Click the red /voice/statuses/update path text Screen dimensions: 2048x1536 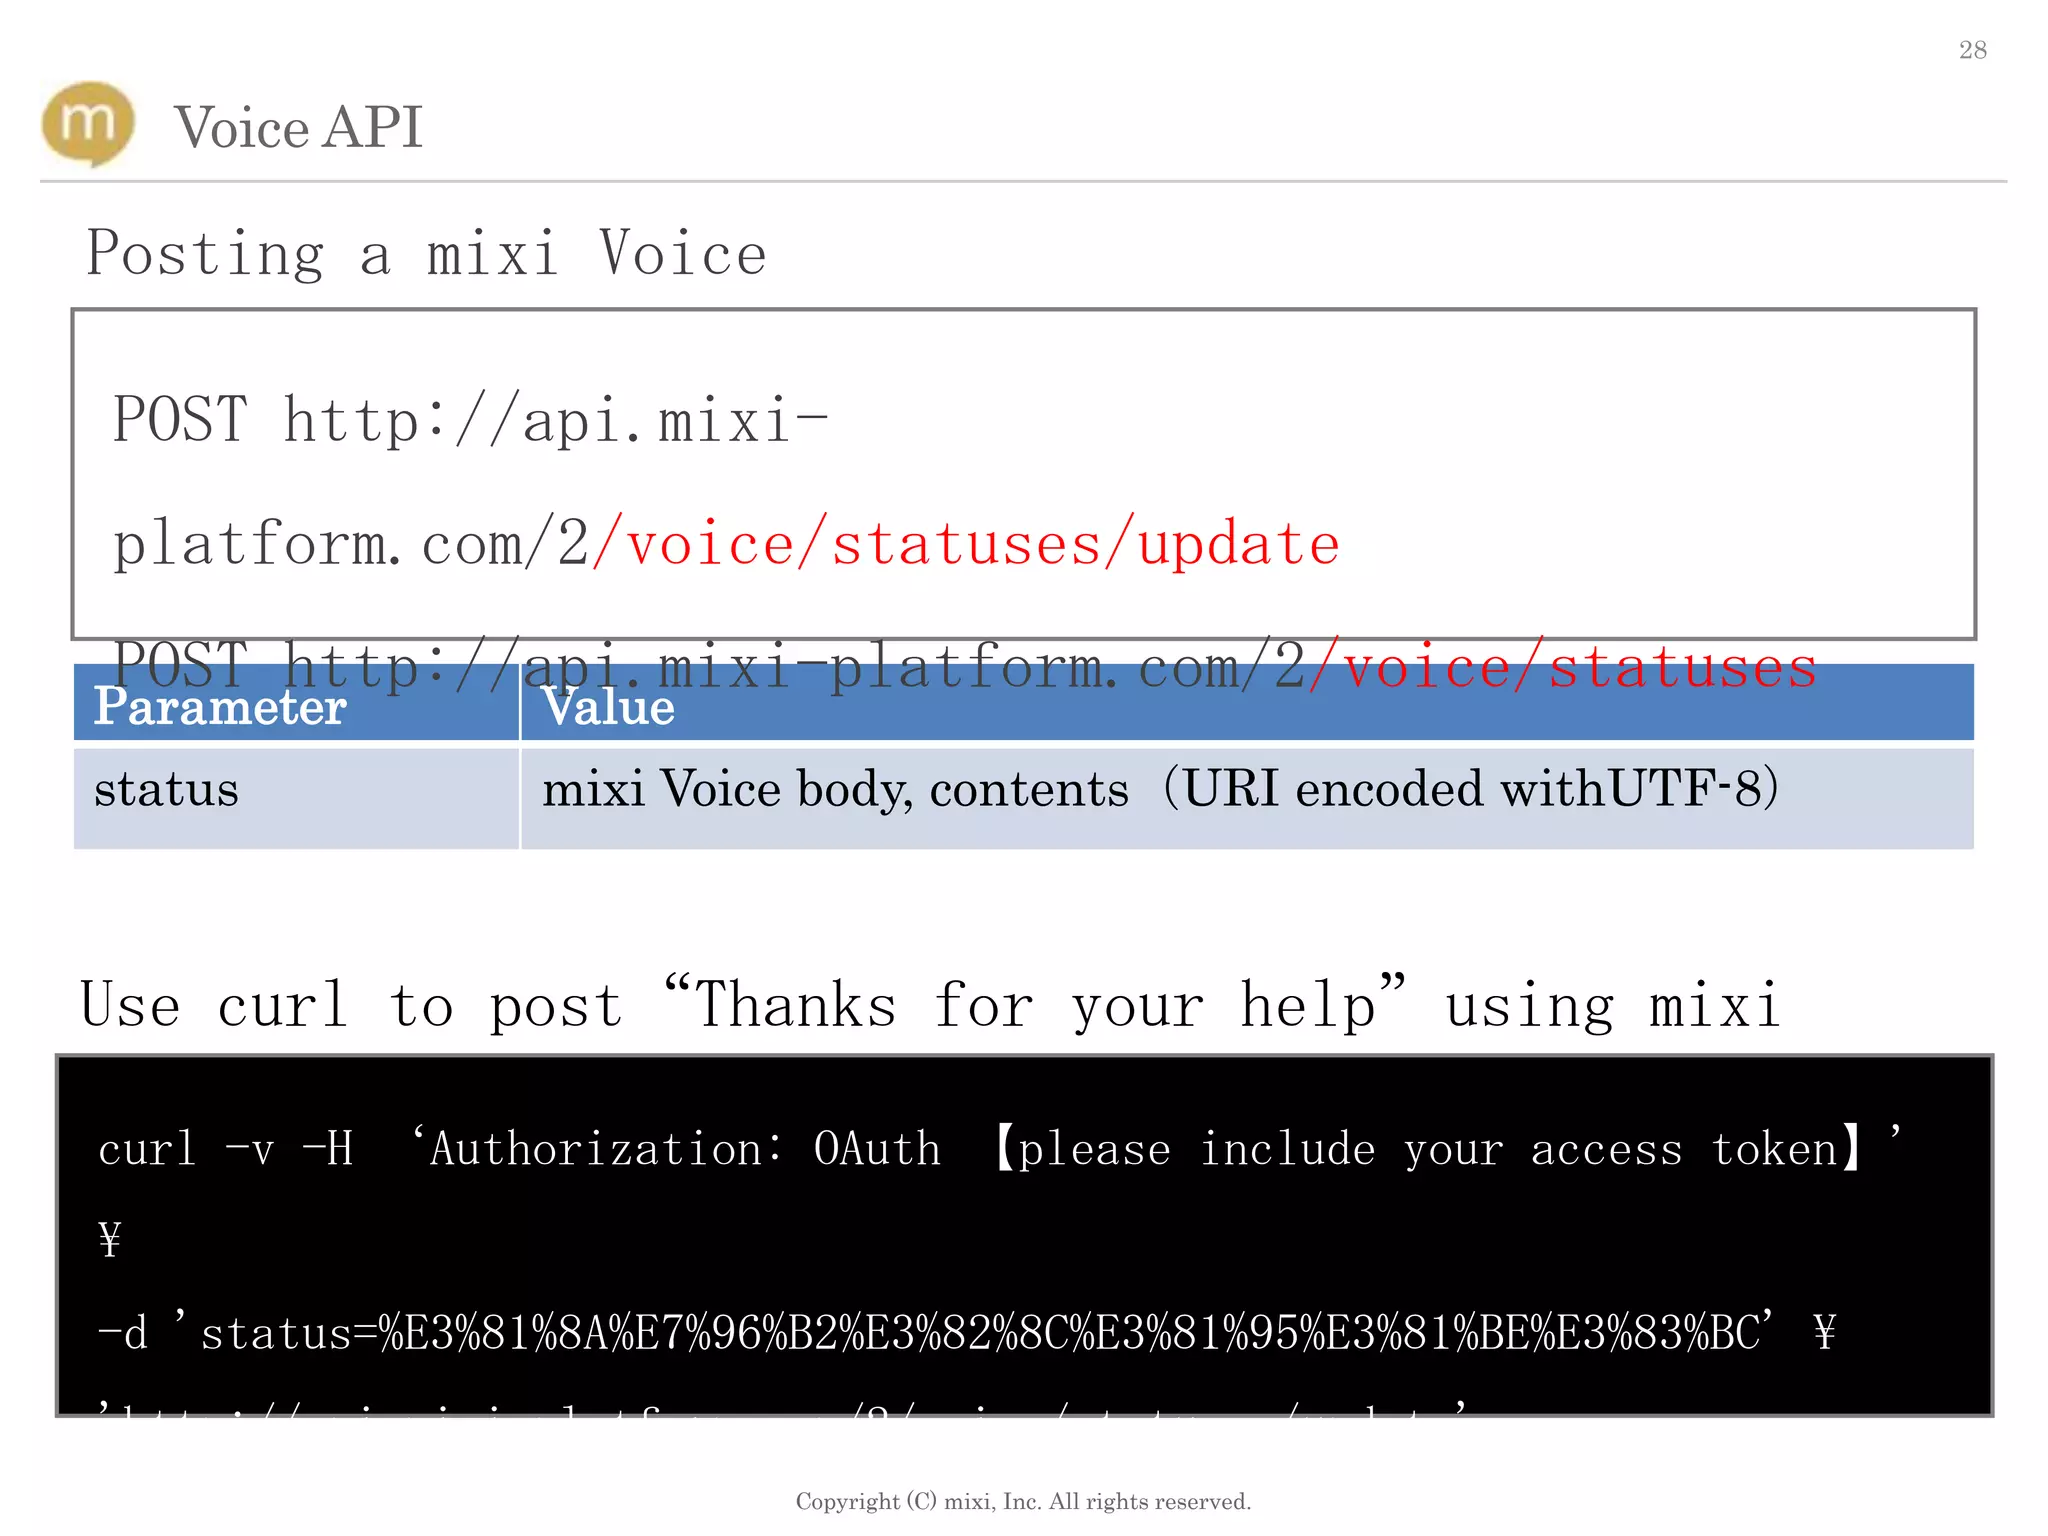click(x=966, y=545)
